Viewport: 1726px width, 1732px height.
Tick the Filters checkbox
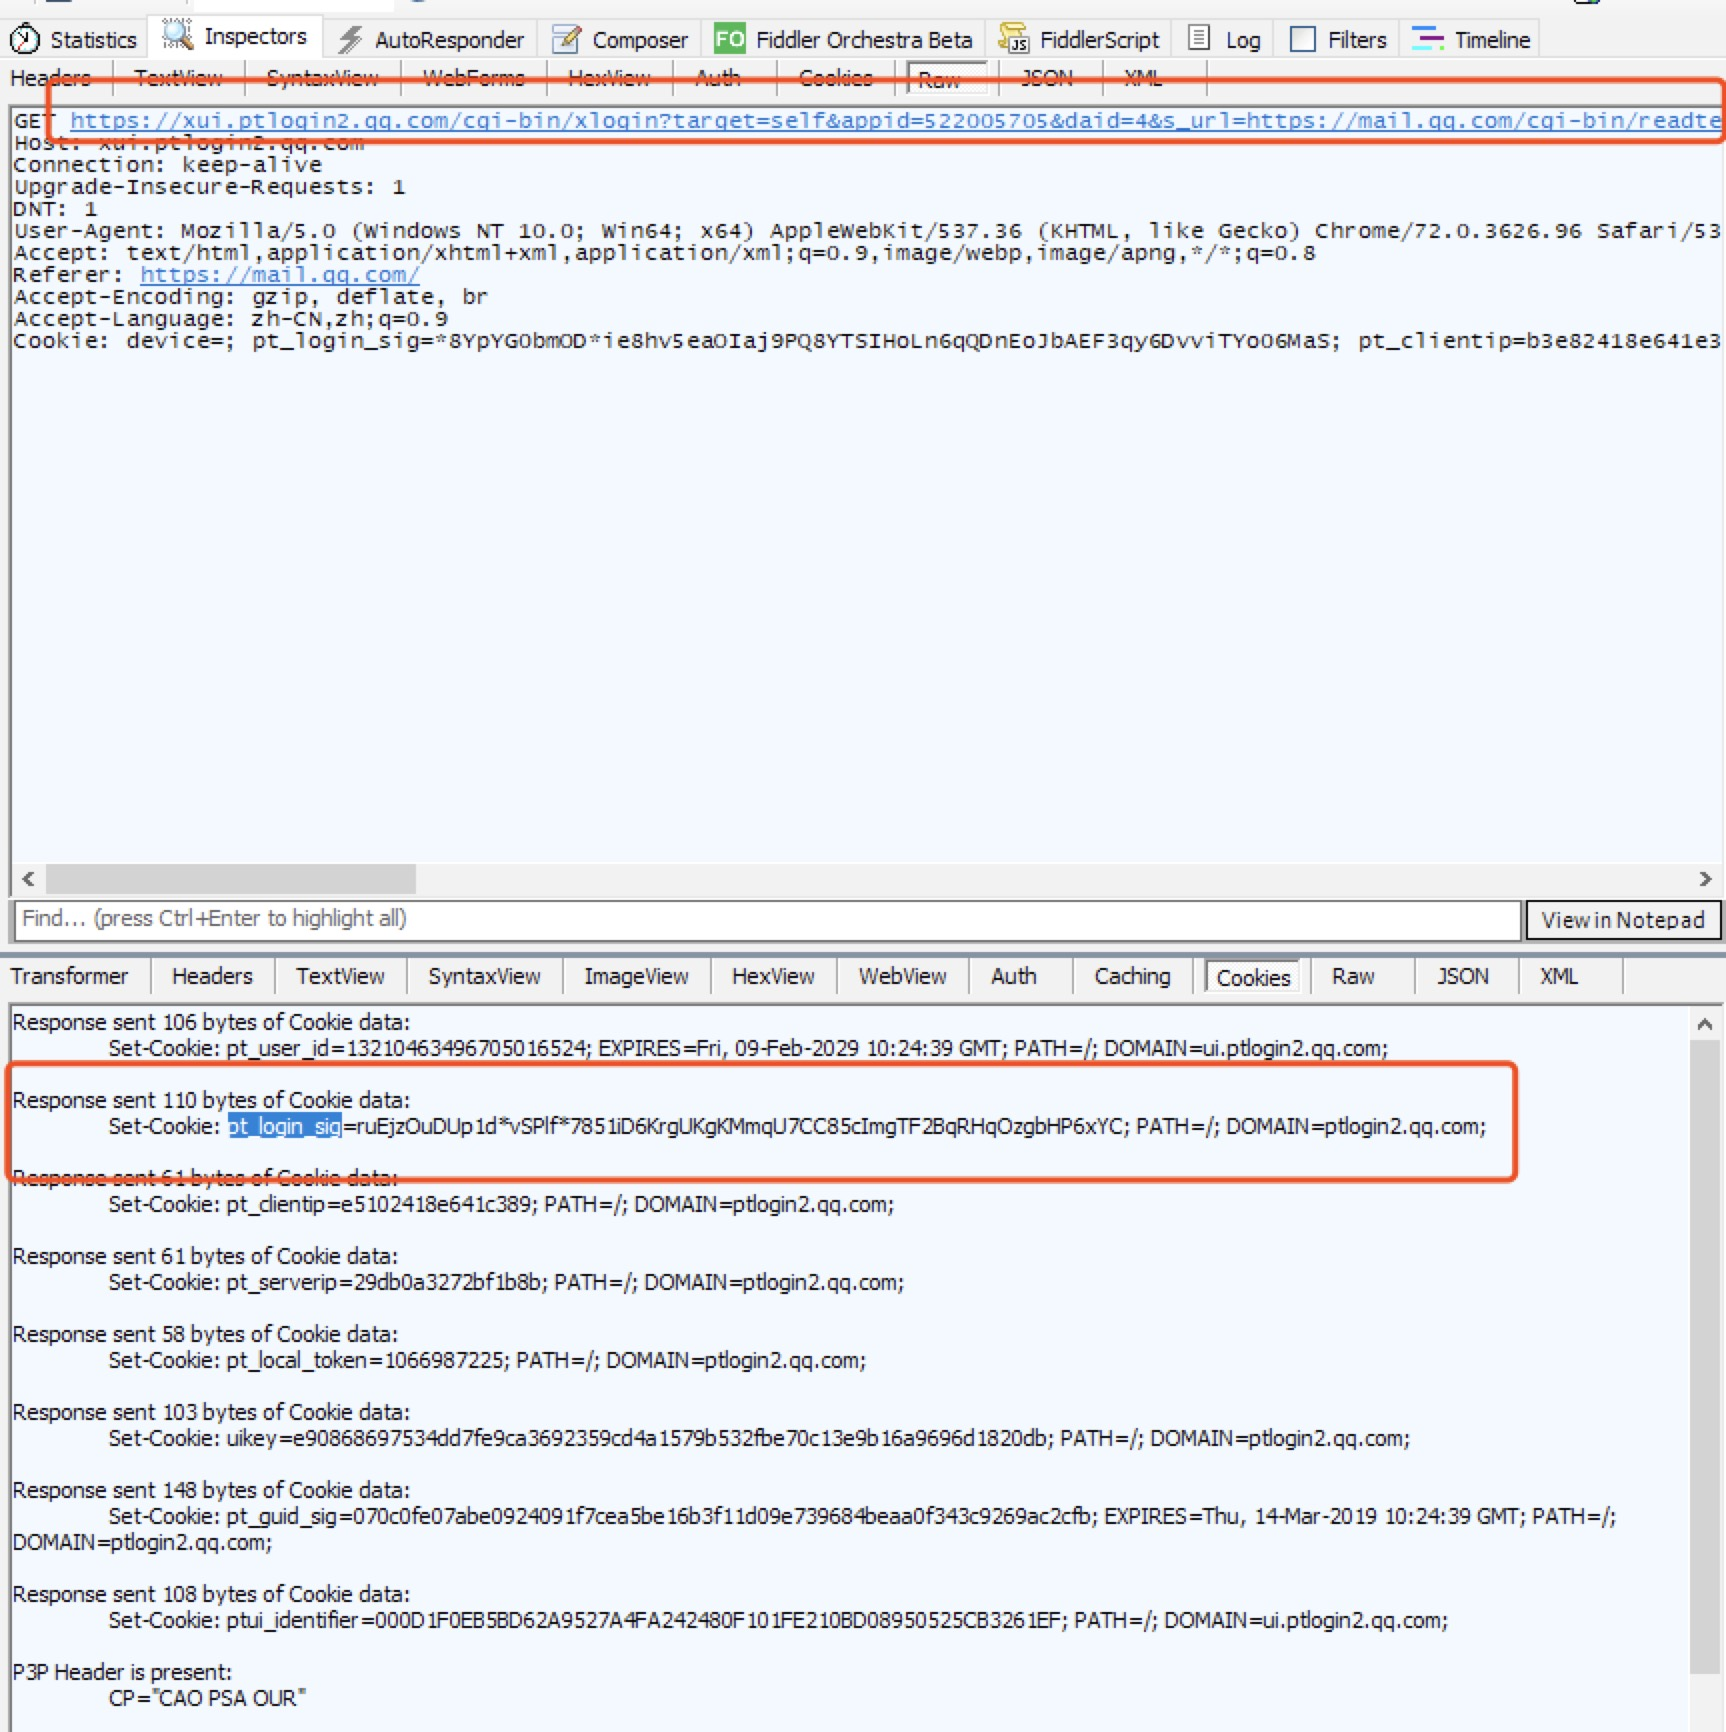coord(1303,39)
